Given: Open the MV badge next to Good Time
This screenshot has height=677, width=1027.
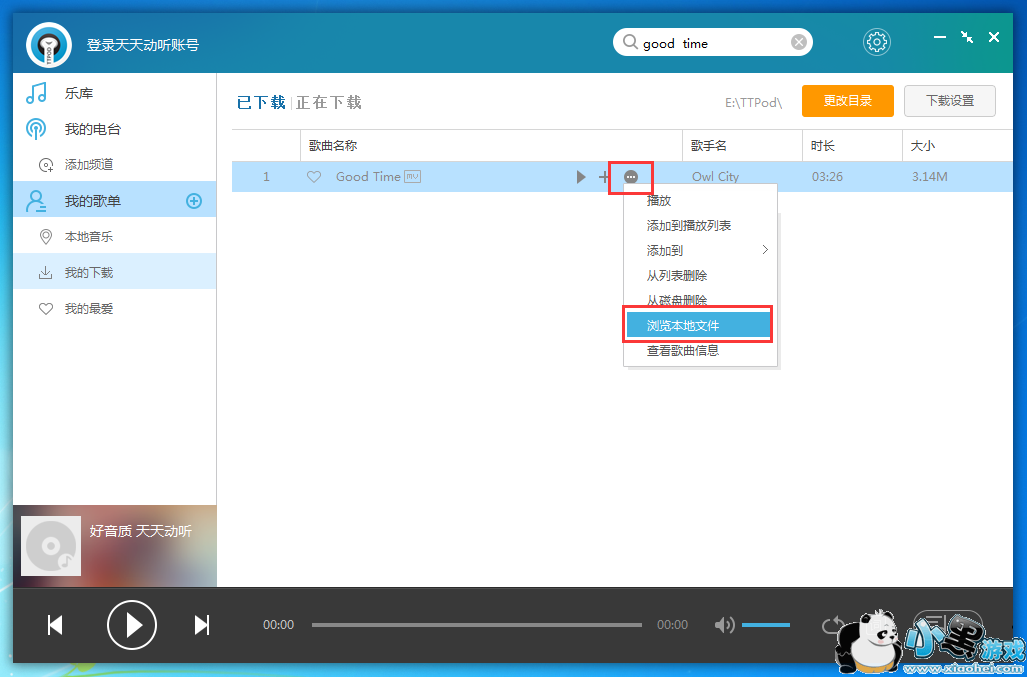Looking at the screenshot, I should 412,175.
